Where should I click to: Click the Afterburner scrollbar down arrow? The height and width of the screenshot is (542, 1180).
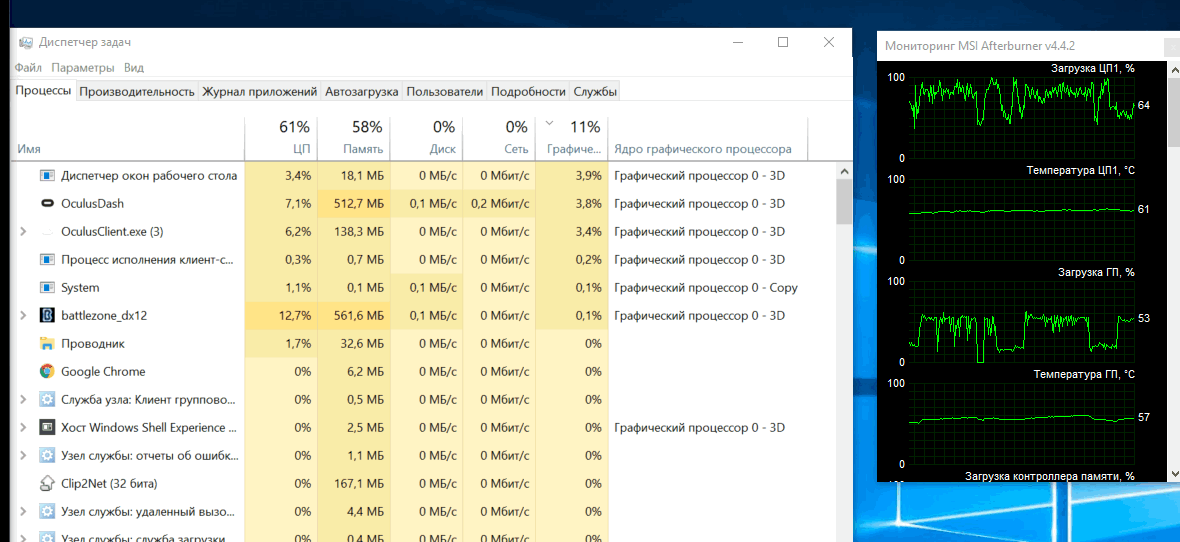1173,473
